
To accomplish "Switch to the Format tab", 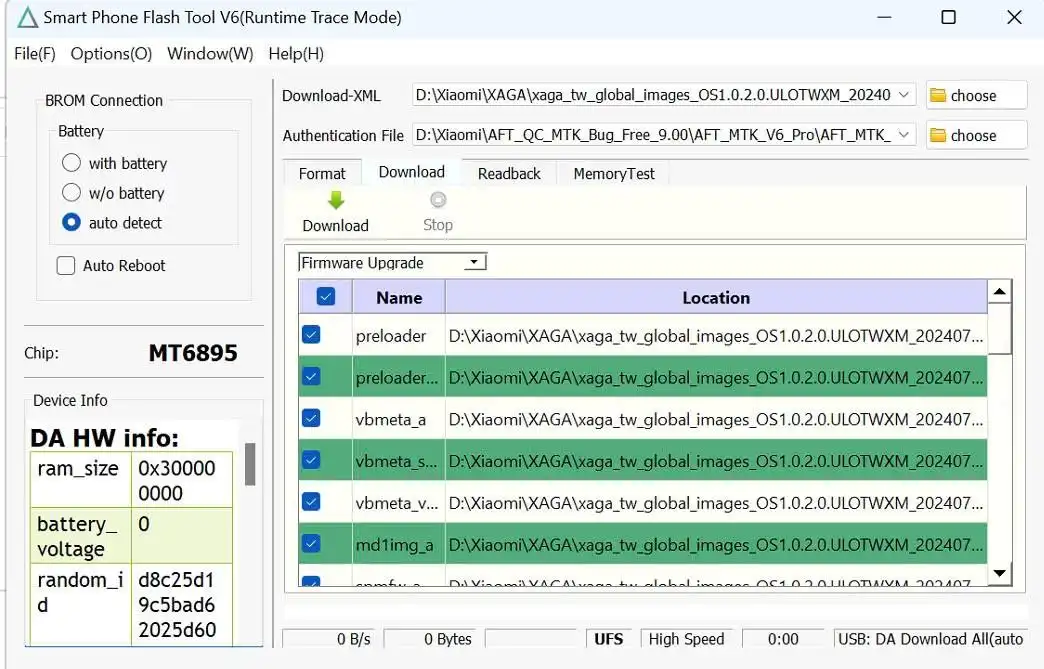I will tap(322, 174).
